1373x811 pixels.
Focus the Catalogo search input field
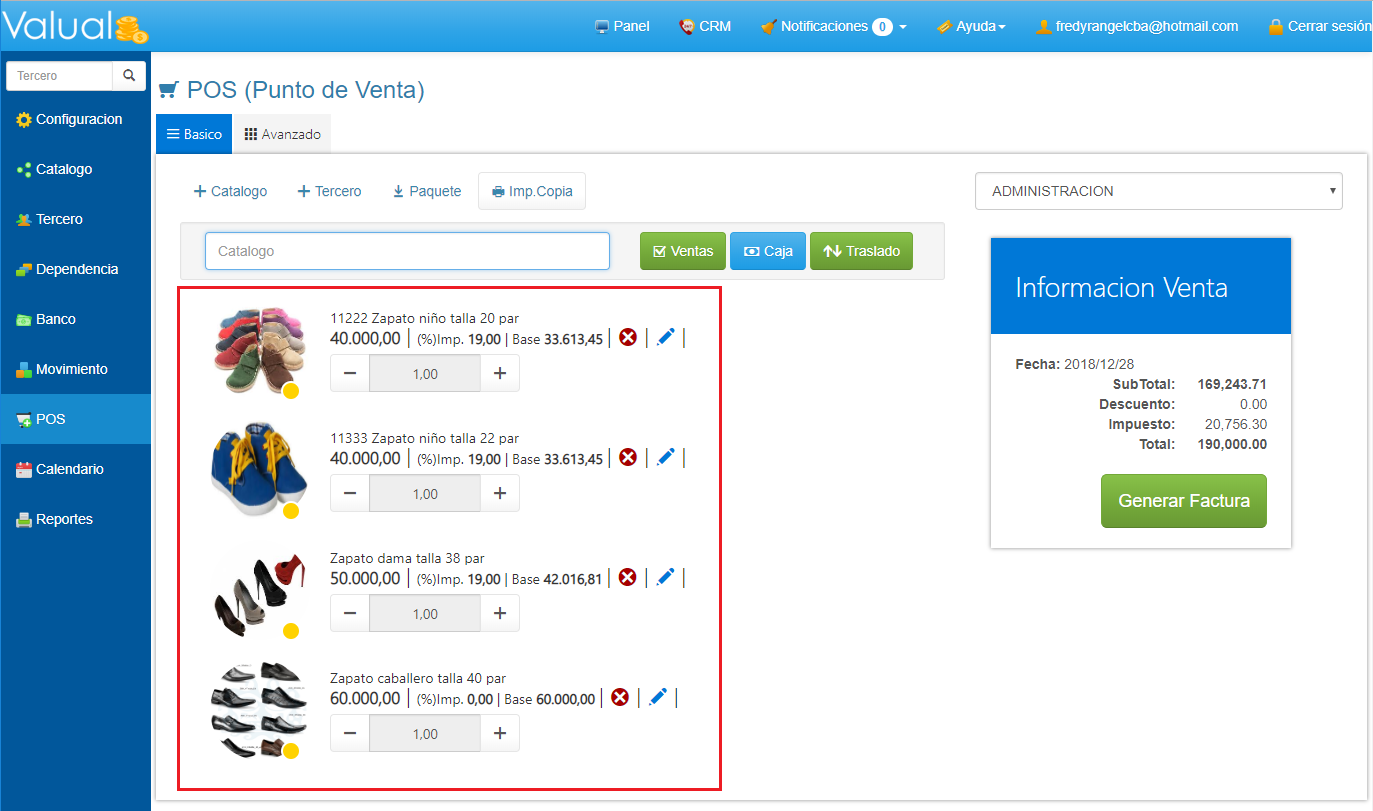tap(407, 251)
